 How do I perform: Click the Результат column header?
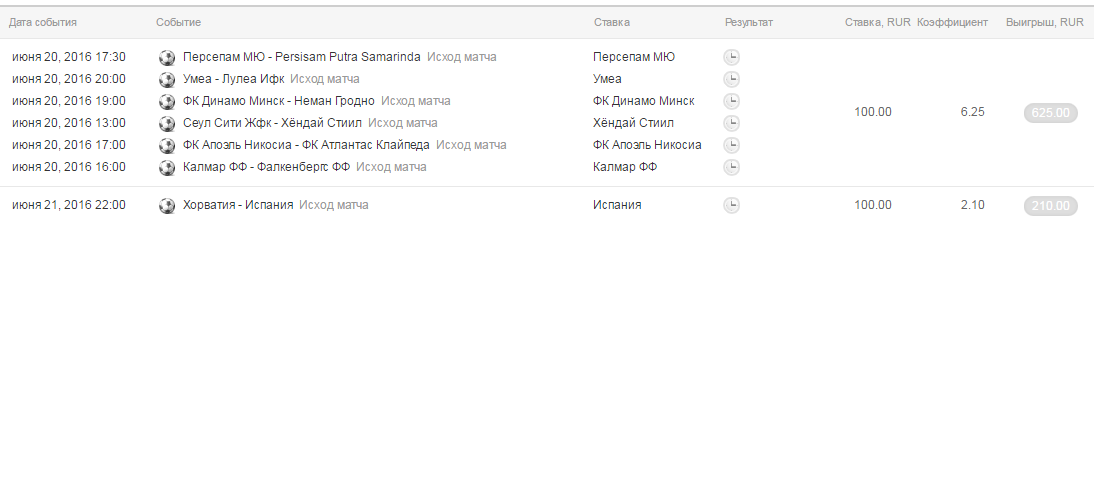(x=749, y=22)
